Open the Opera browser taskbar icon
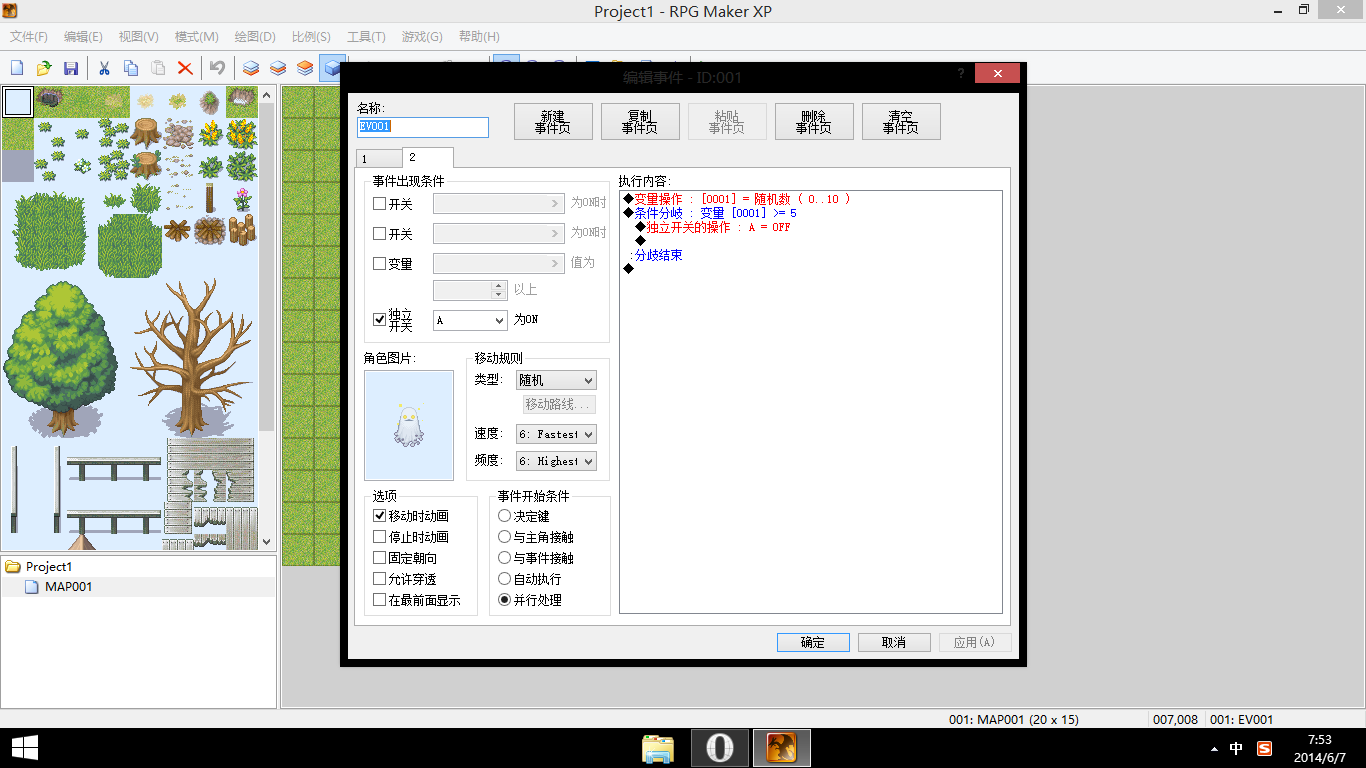The image size is (1366, 768). click(x=720, y=748)
